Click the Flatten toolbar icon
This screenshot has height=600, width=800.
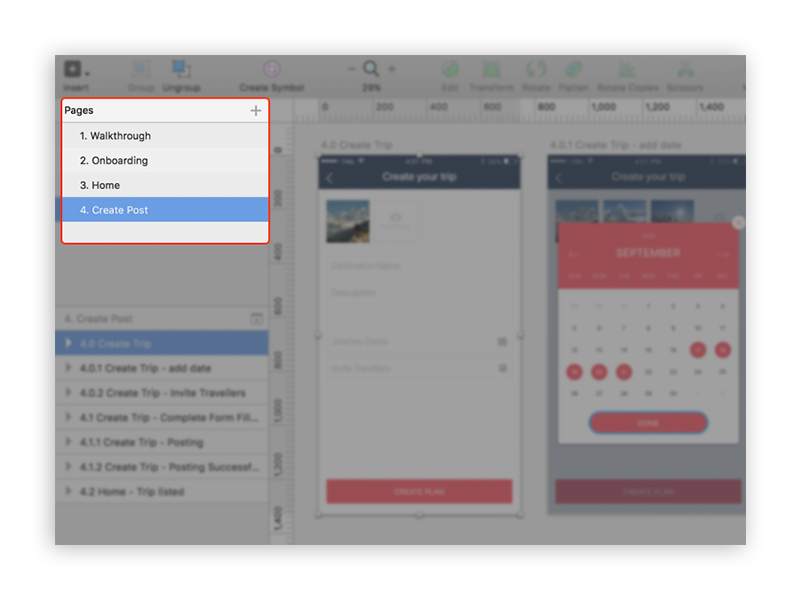click(573, 69)
